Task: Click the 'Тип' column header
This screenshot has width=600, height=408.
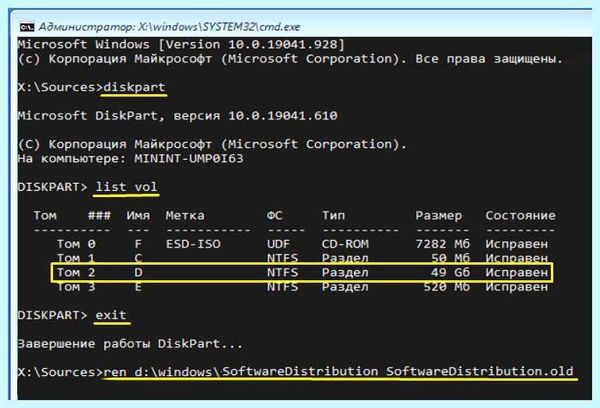Action: click(x=333, y=215)
